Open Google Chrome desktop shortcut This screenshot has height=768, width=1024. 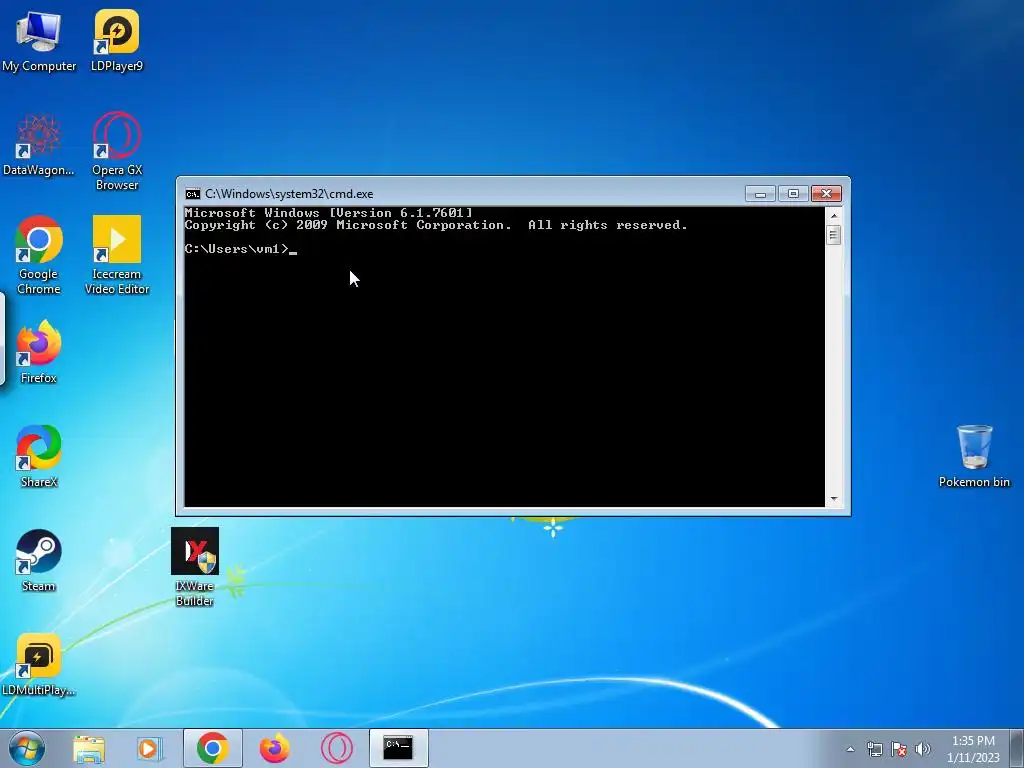pyautogui.click(x=39, y=255)
